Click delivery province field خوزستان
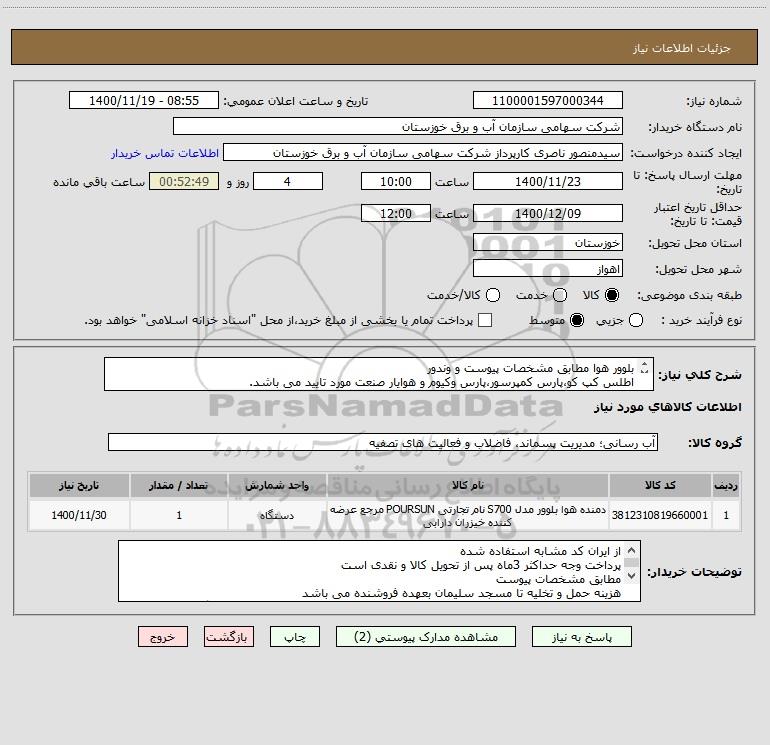 click(x=548, y=243)
